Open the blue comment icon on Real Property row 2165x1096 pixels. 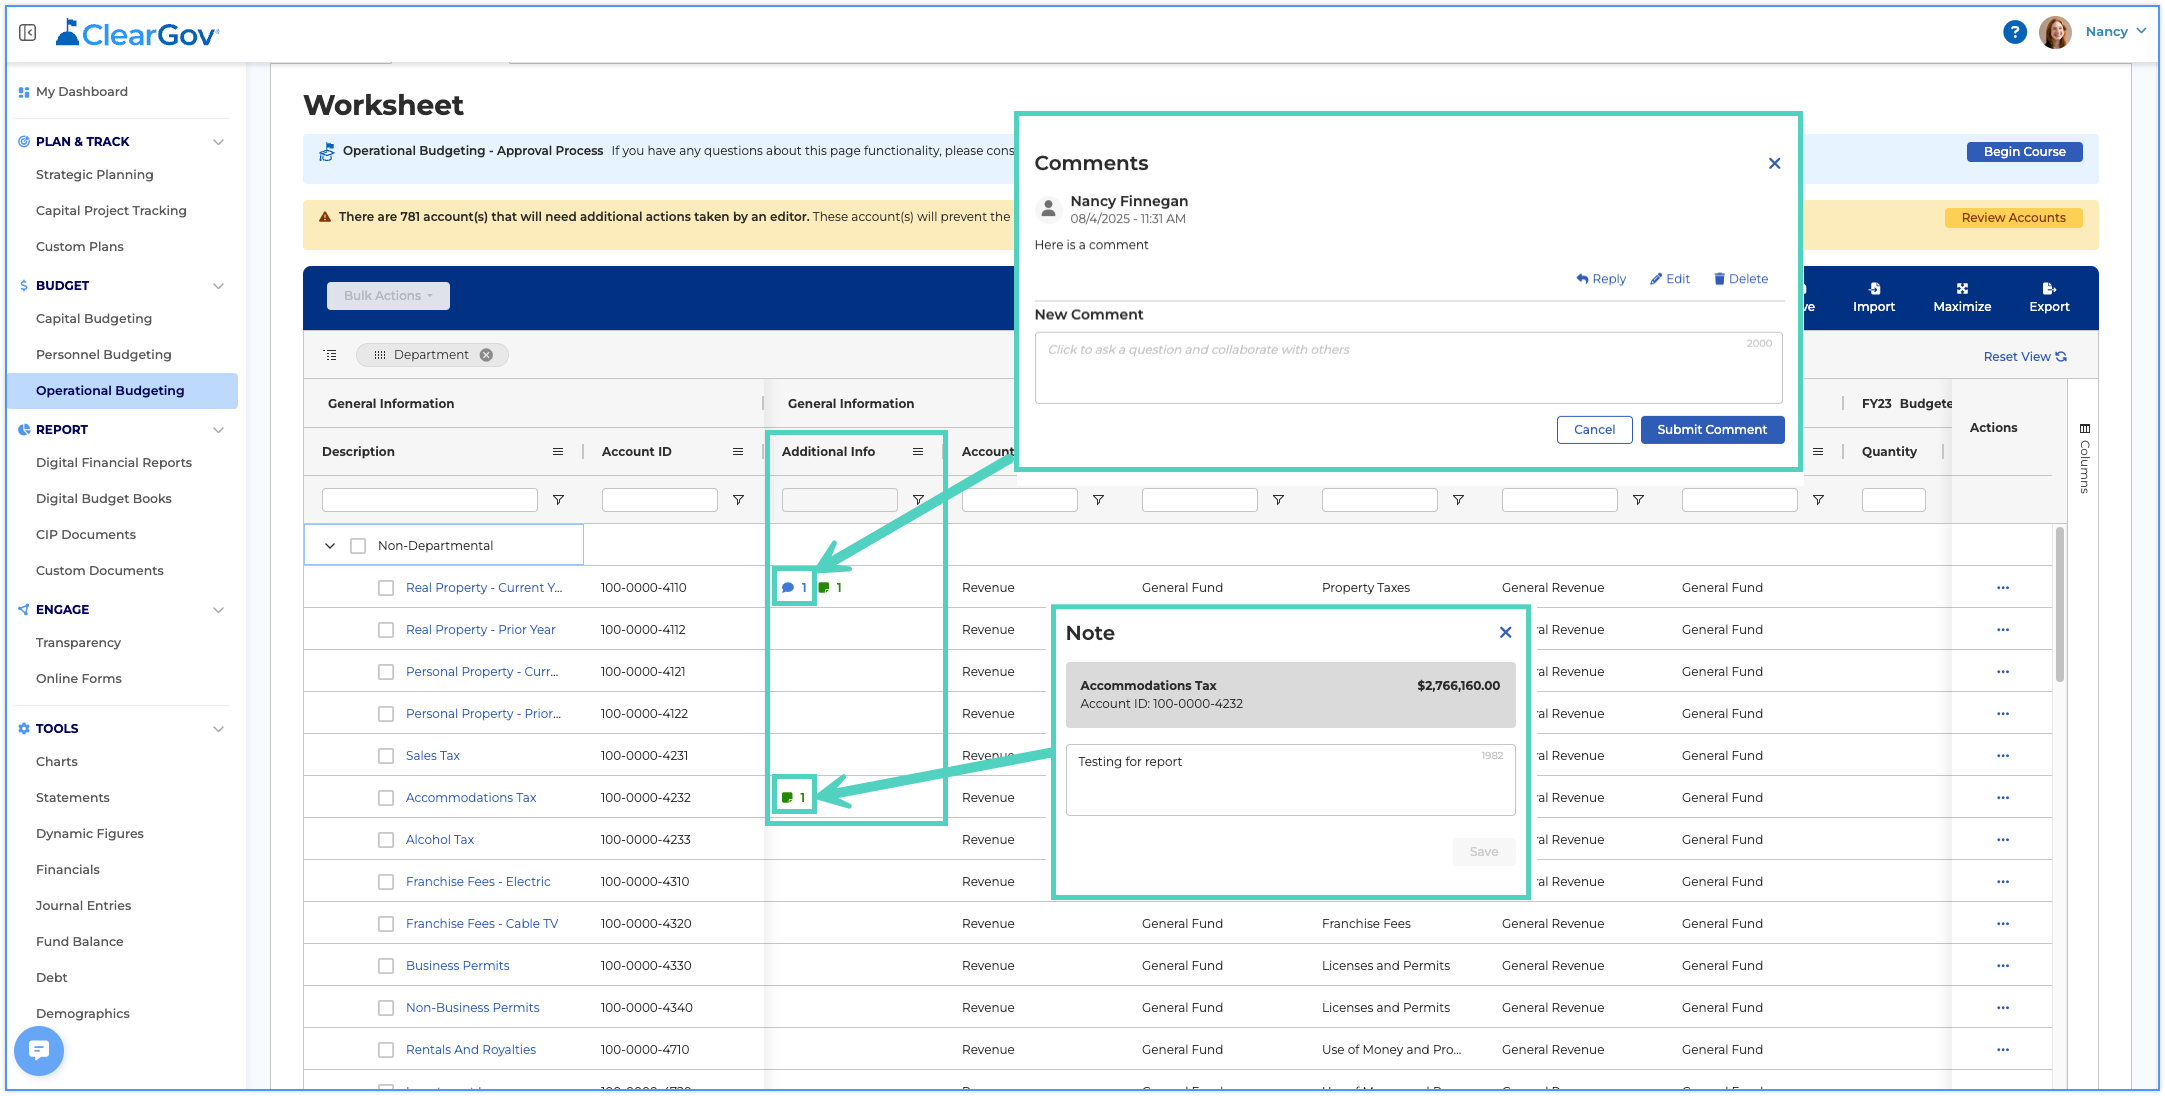click(788, 588)
